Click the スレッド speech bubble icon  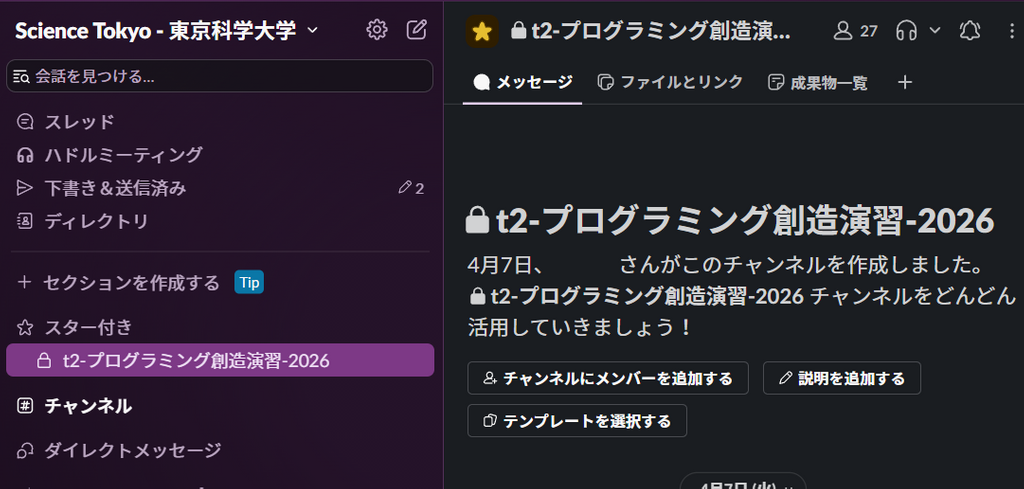[25, 122]
